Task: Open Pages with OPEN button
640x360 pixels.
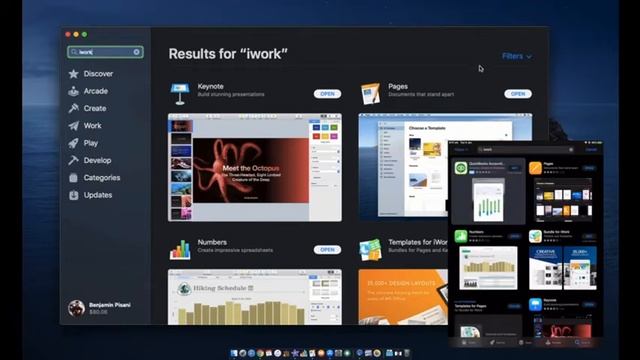Action: [518, 94]
